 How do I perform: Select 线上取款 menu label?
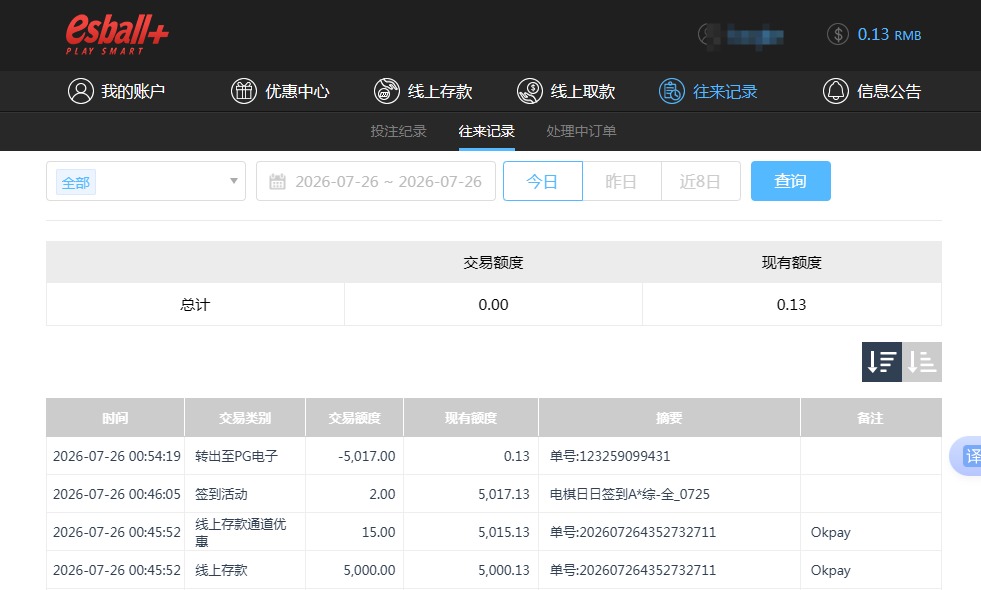point(582,91)
